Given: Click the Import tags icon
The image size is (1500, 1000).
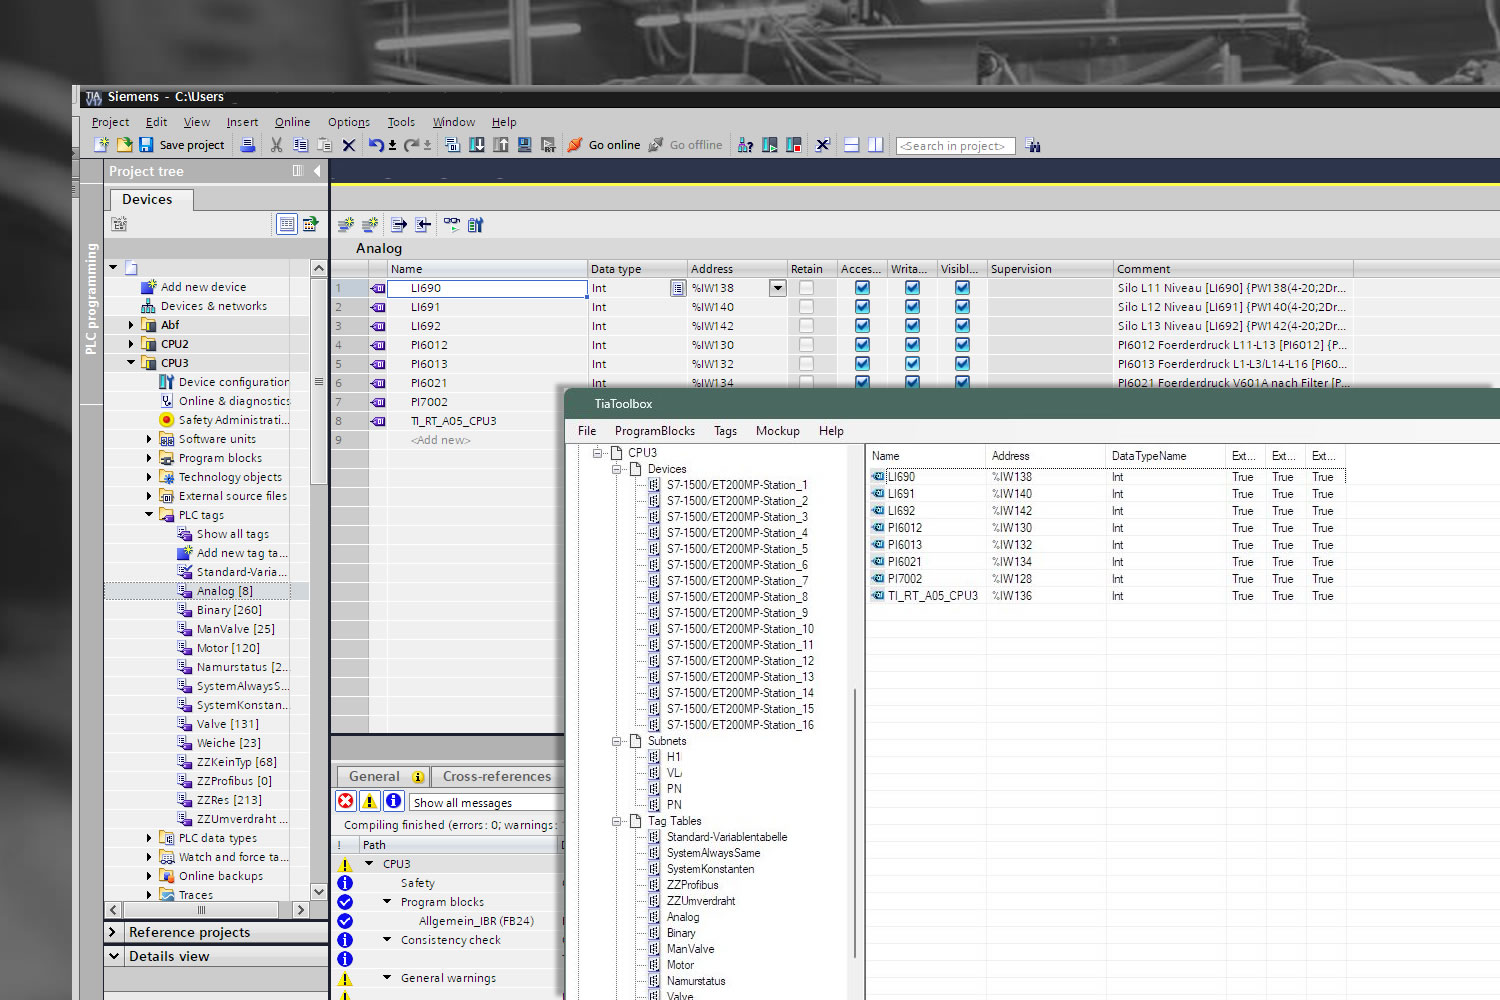Looking at the screenshot, I should click(423, 225).
